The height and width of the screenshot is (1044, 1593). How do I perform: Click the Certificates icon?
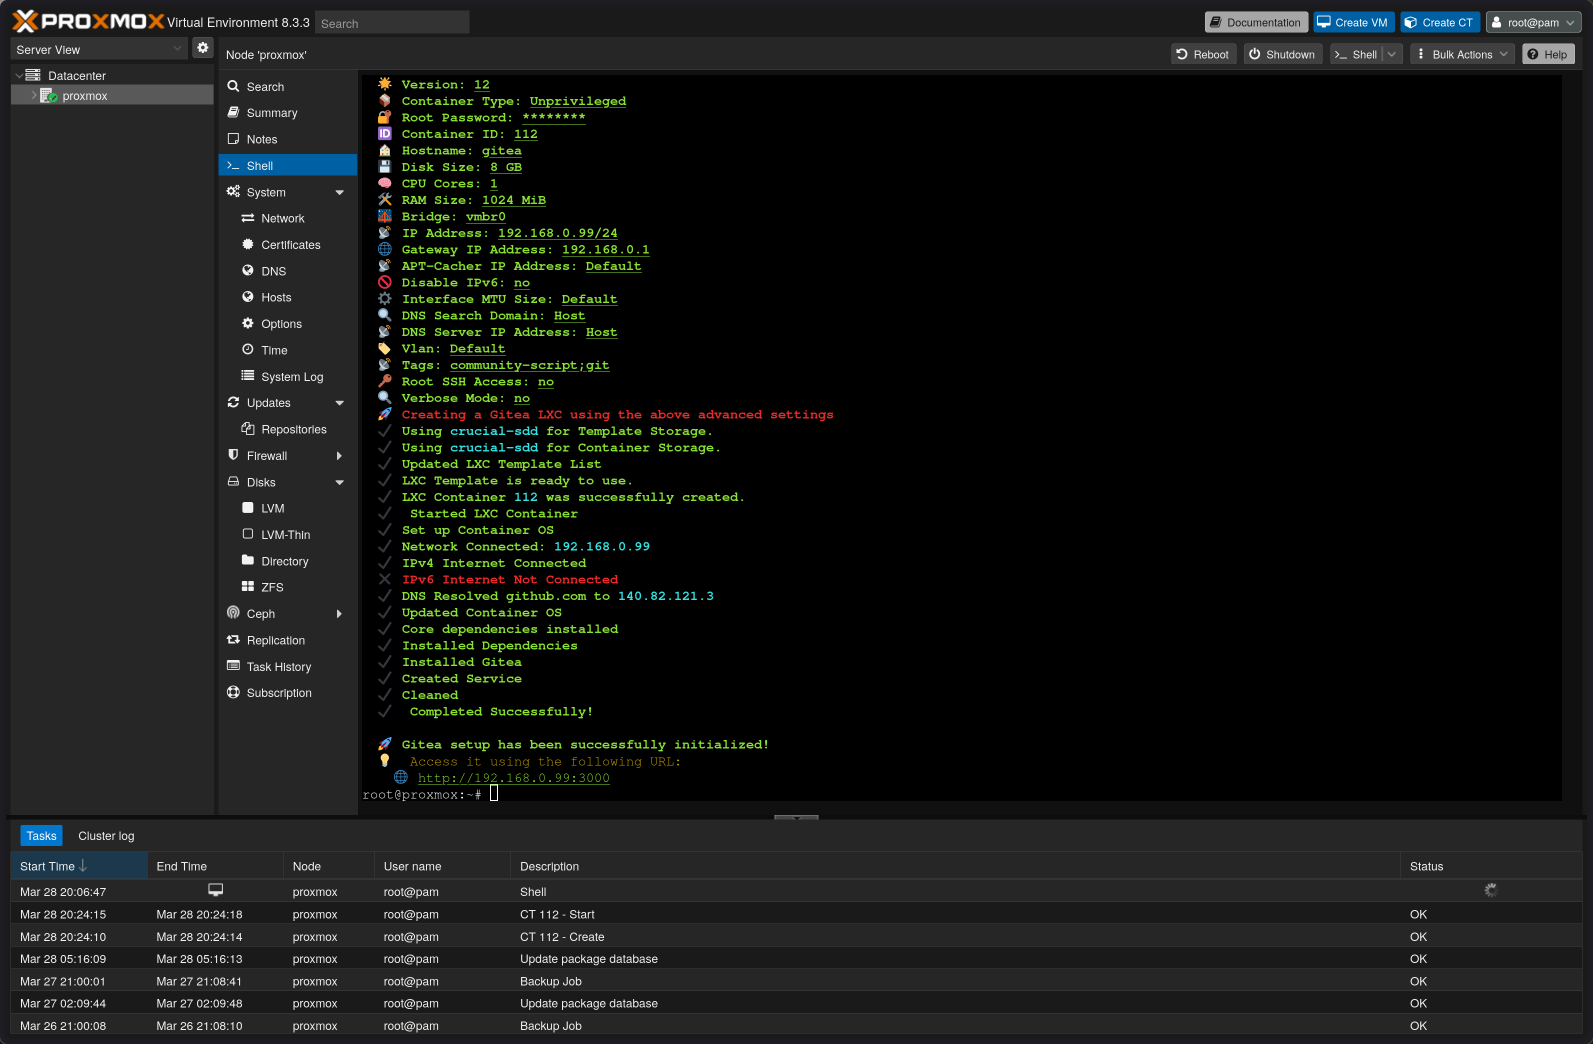[x=248, y=244]
